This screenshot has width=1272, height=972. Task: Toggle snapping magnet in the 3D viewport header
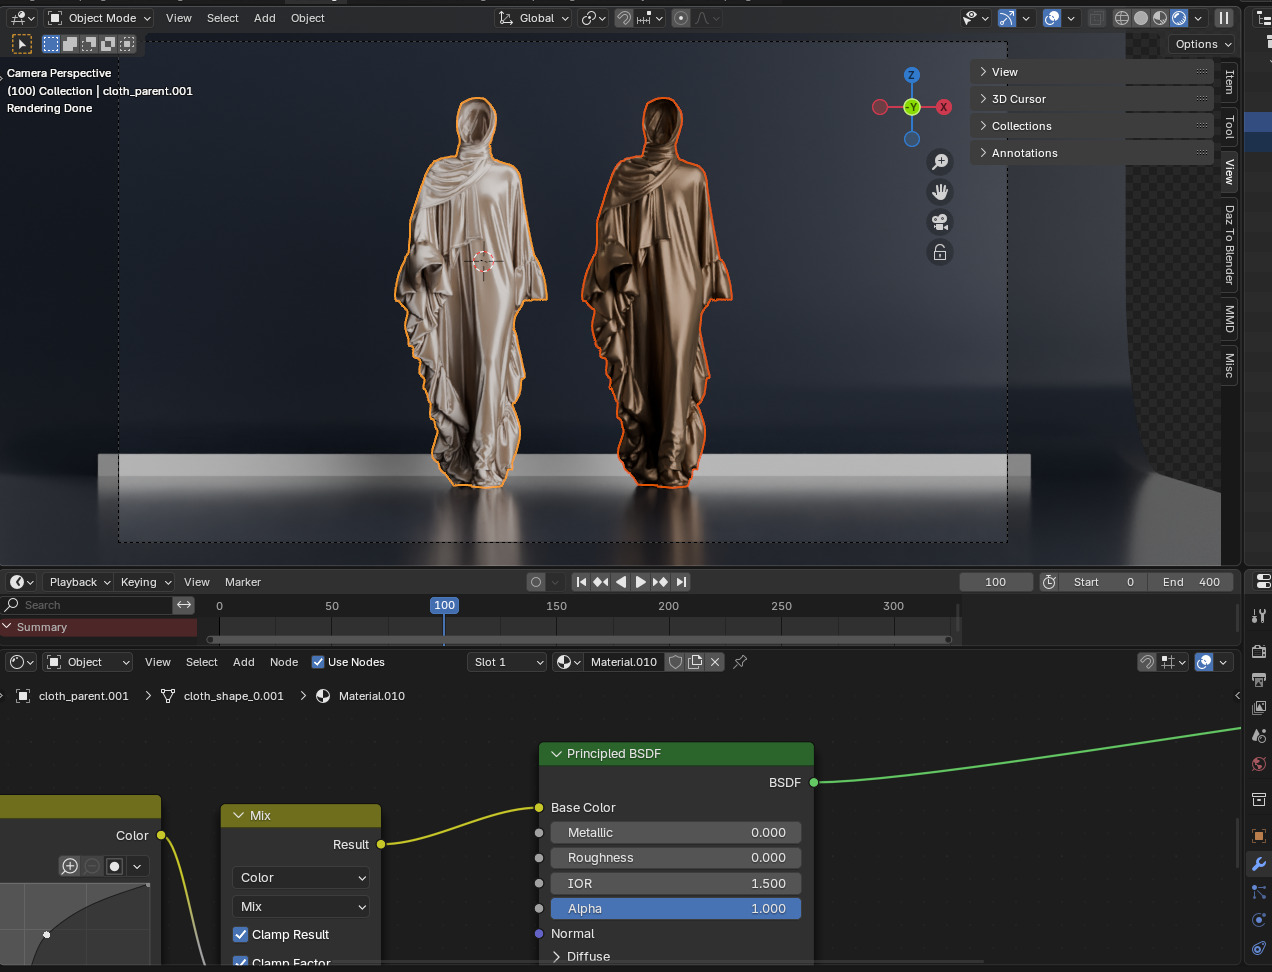(x=623, y=18)
